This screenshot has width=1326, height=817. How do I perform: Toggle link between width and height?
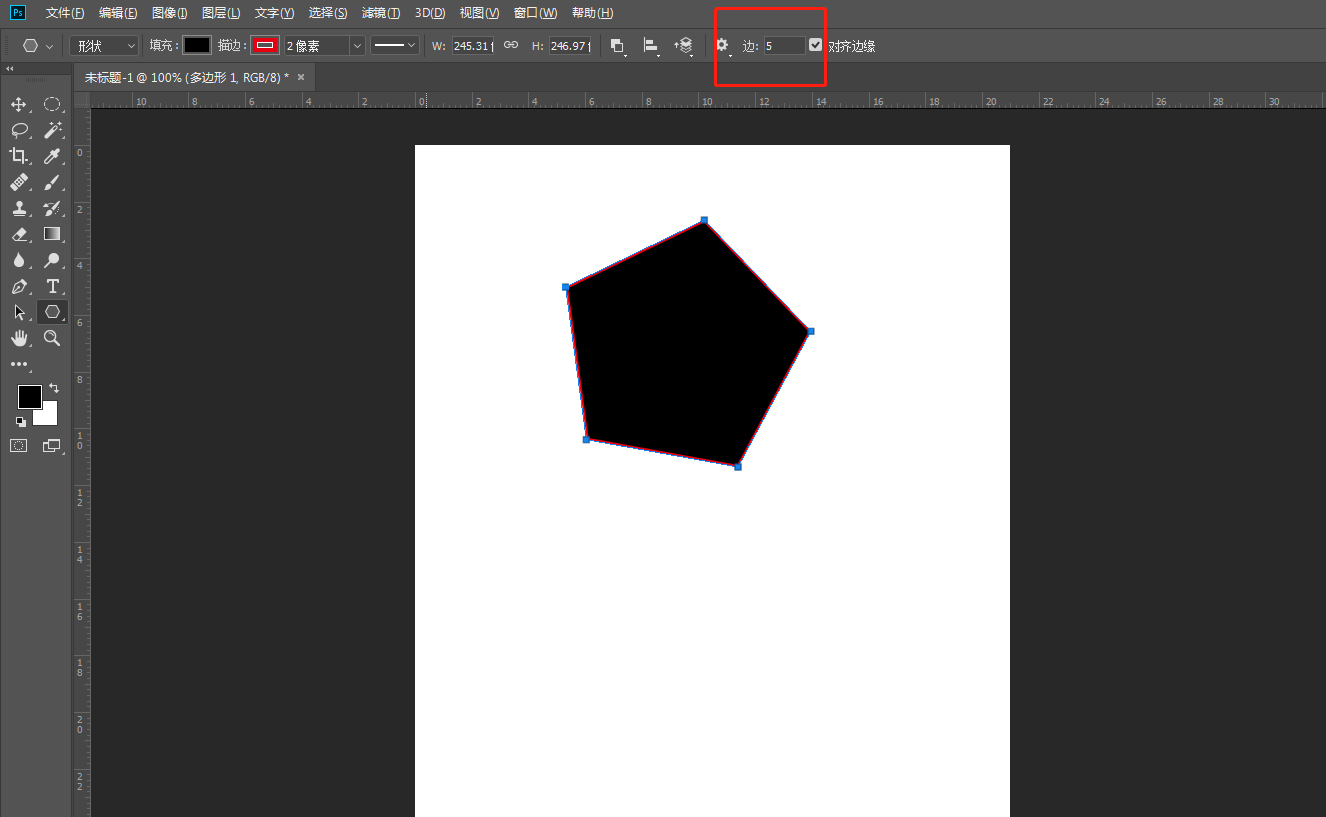click(x=511, y=45)
